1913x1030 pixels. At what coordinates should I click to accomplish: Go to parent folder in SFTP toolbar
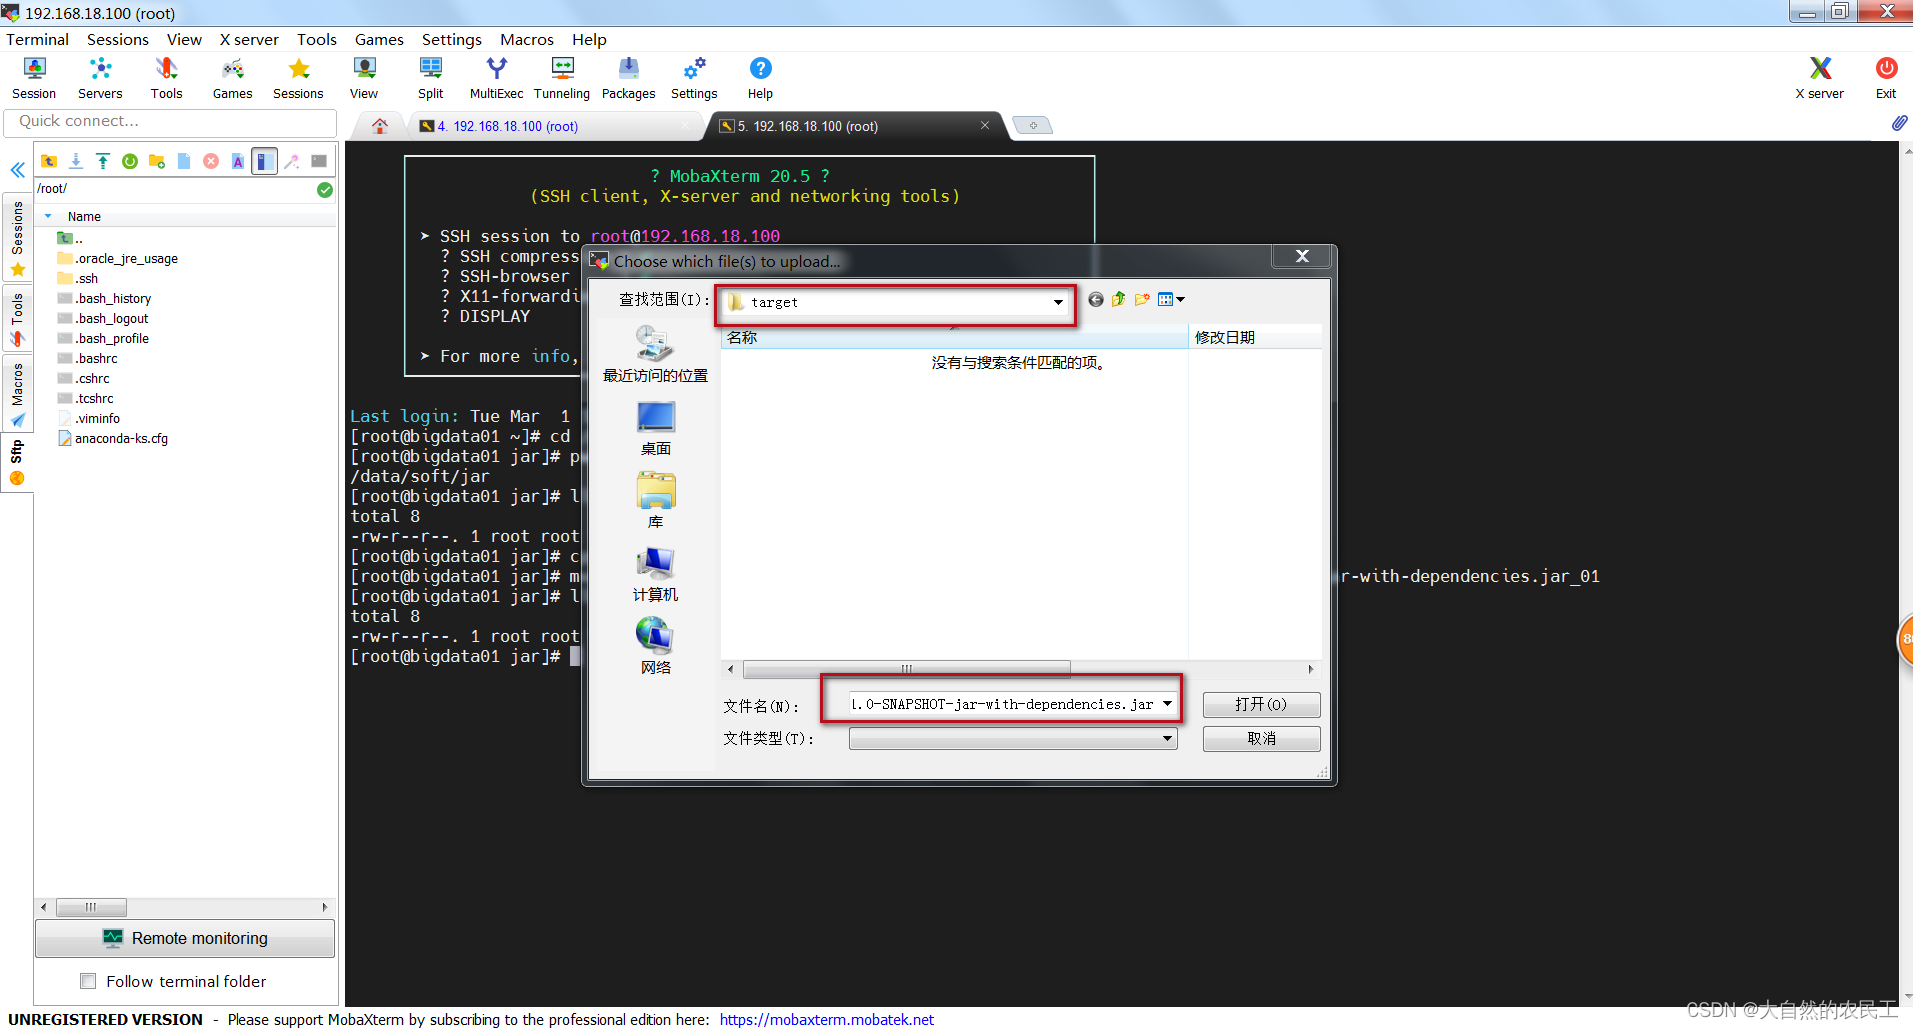pos(49,161)
